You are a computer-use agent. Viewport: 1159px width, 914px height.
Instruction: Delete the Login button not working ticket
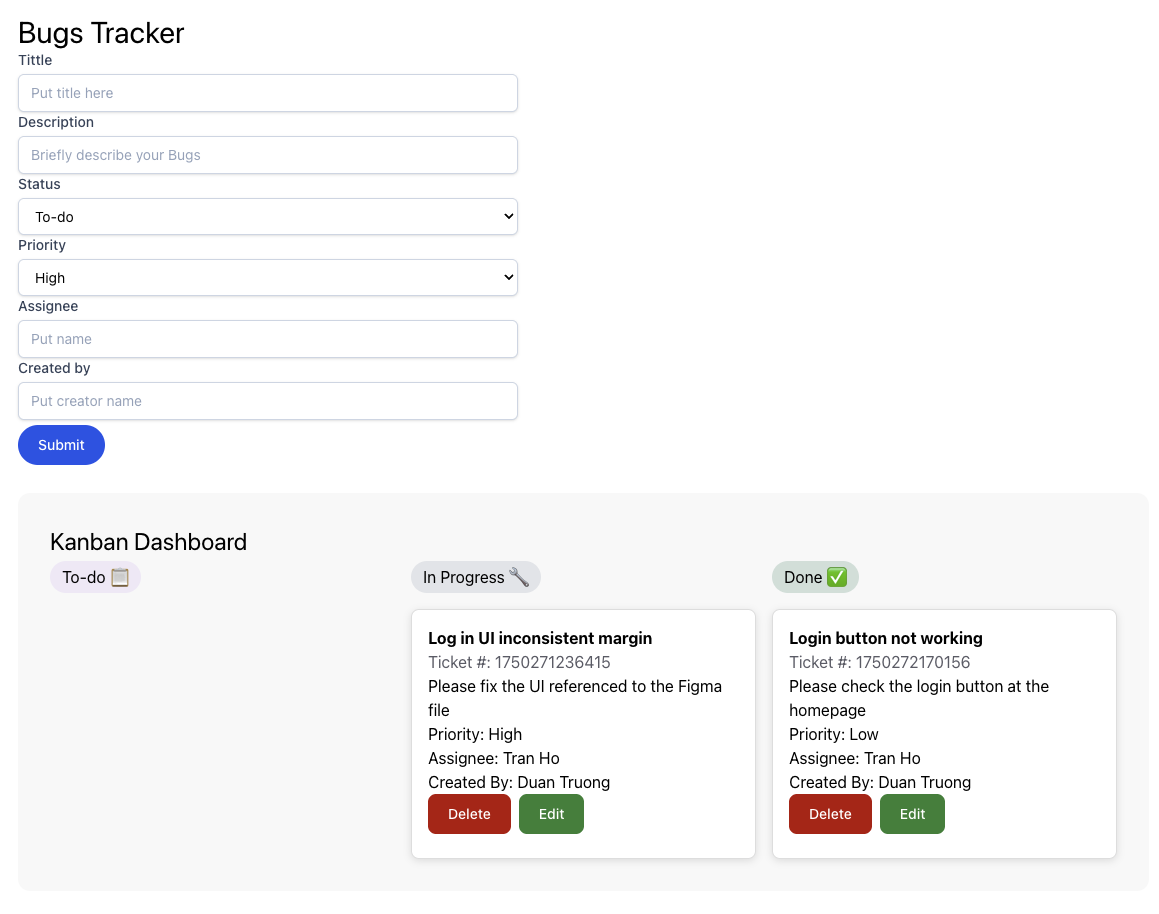pos(830,814)
